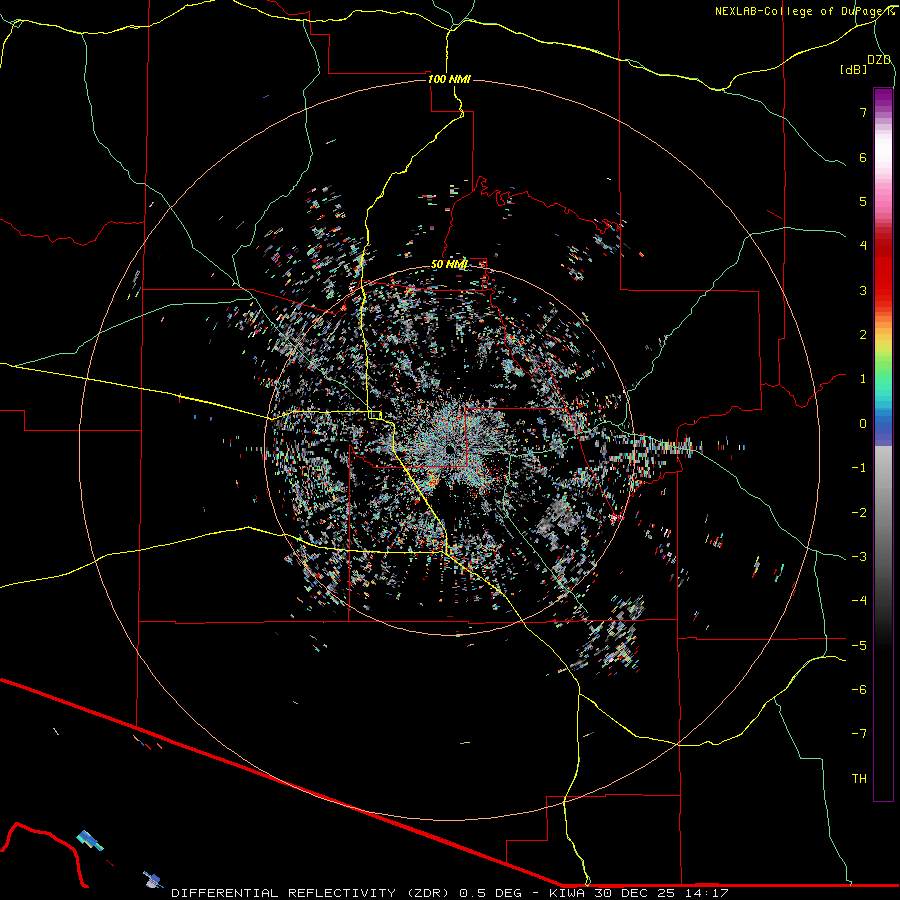This screenshot has width=900, height=900.
Task: Click the positive 5 tick on the color scale
Action: tap(863, 201)
